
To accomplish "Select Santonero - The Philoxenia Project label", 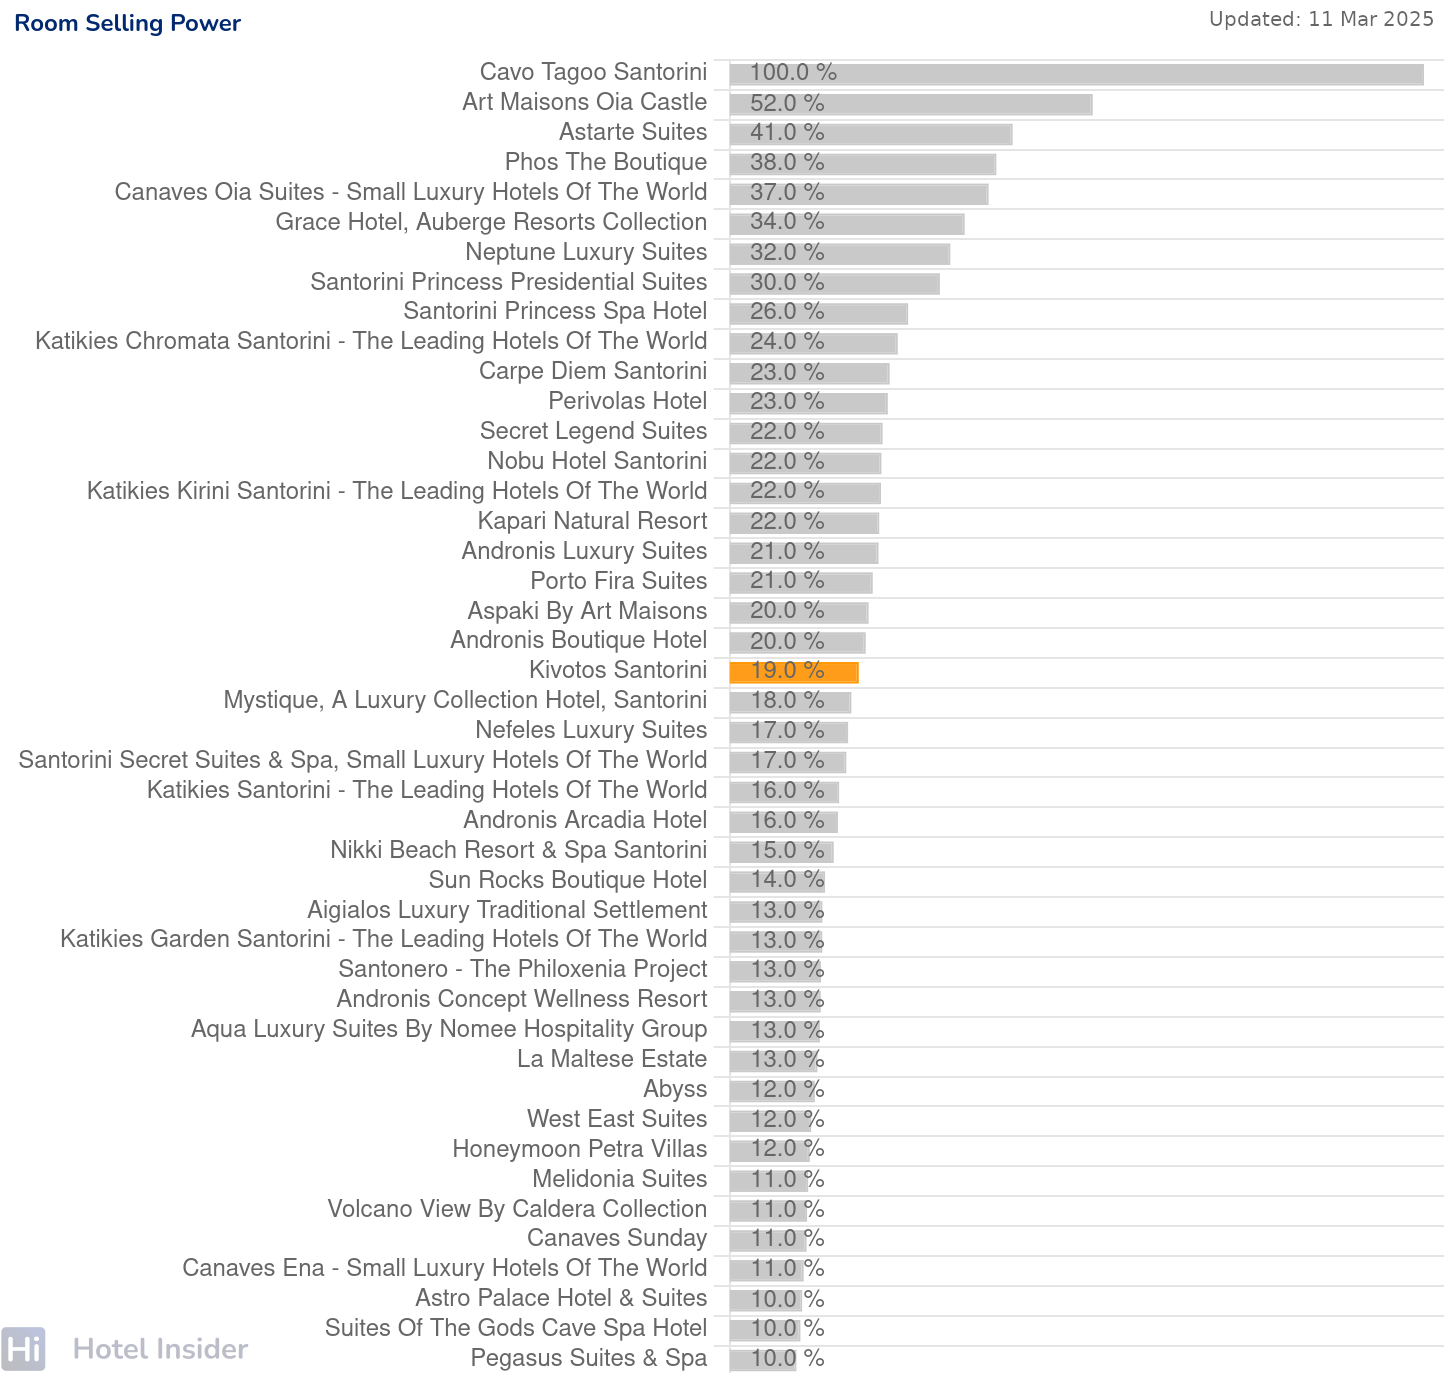I will click(x=522, y=969).
